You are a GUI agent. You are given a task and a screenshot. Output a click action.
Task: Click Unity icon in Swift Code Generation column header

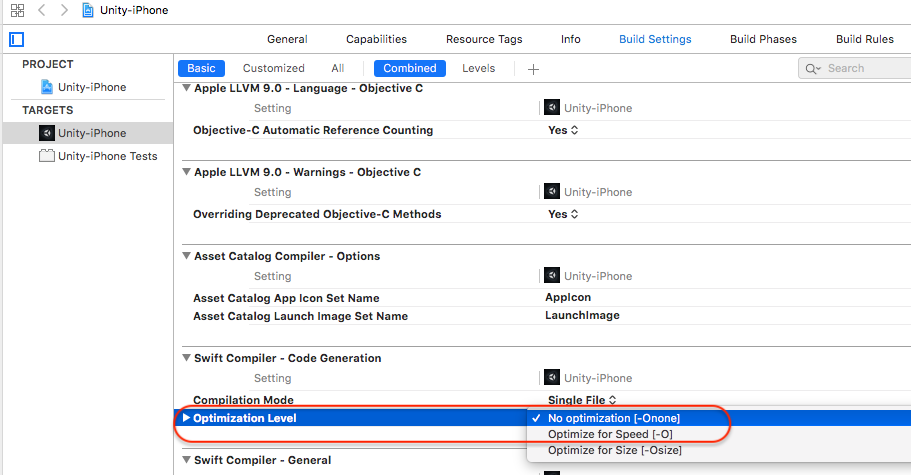(x=551, y=377)
